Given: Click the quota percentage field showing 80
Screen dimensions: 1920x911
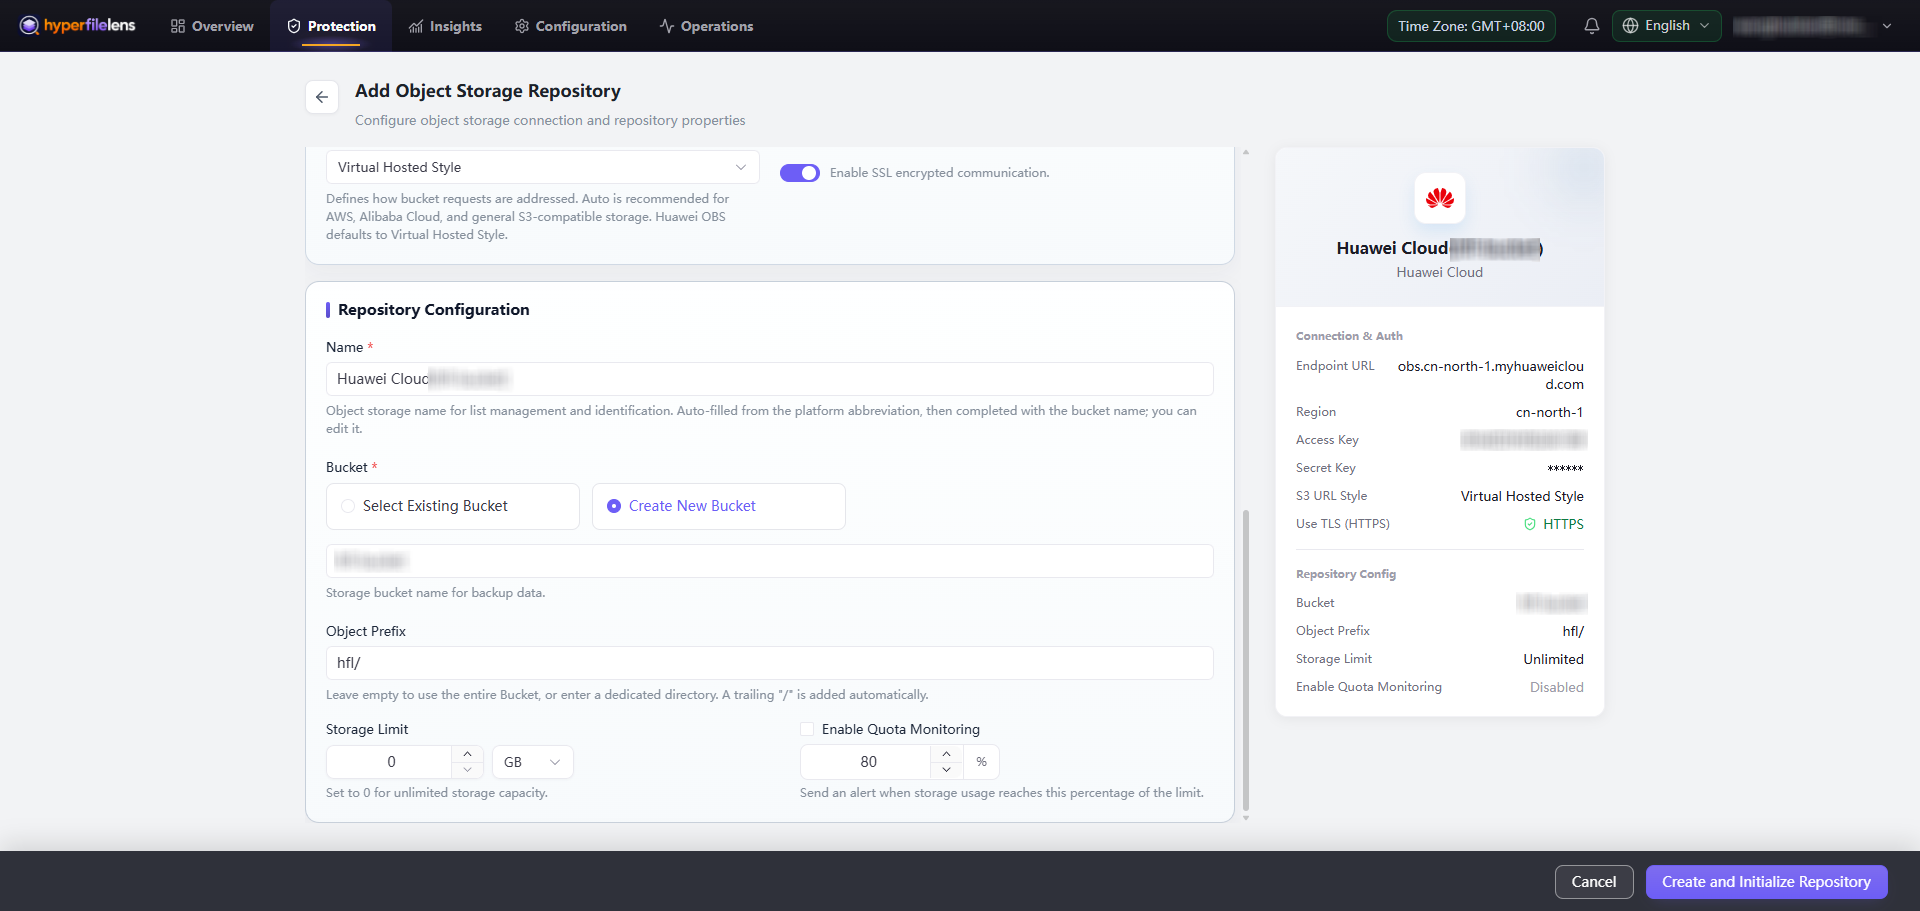Looking at the screenshot, I should click(866, 762).
